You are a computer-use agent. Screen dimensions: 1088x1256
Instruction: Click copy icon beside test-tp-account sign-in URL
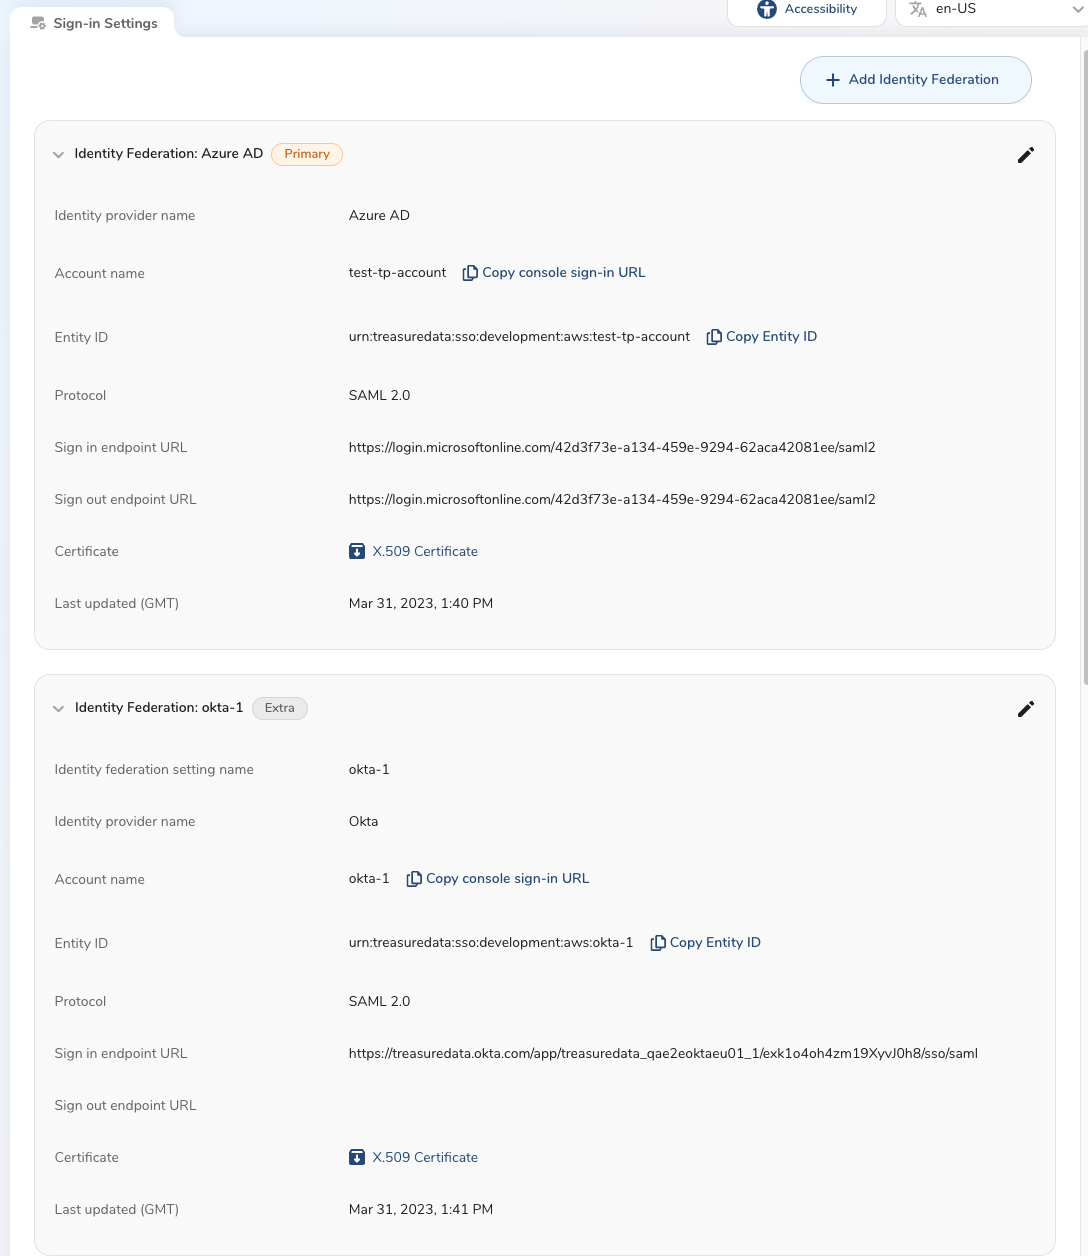point(469,273)
